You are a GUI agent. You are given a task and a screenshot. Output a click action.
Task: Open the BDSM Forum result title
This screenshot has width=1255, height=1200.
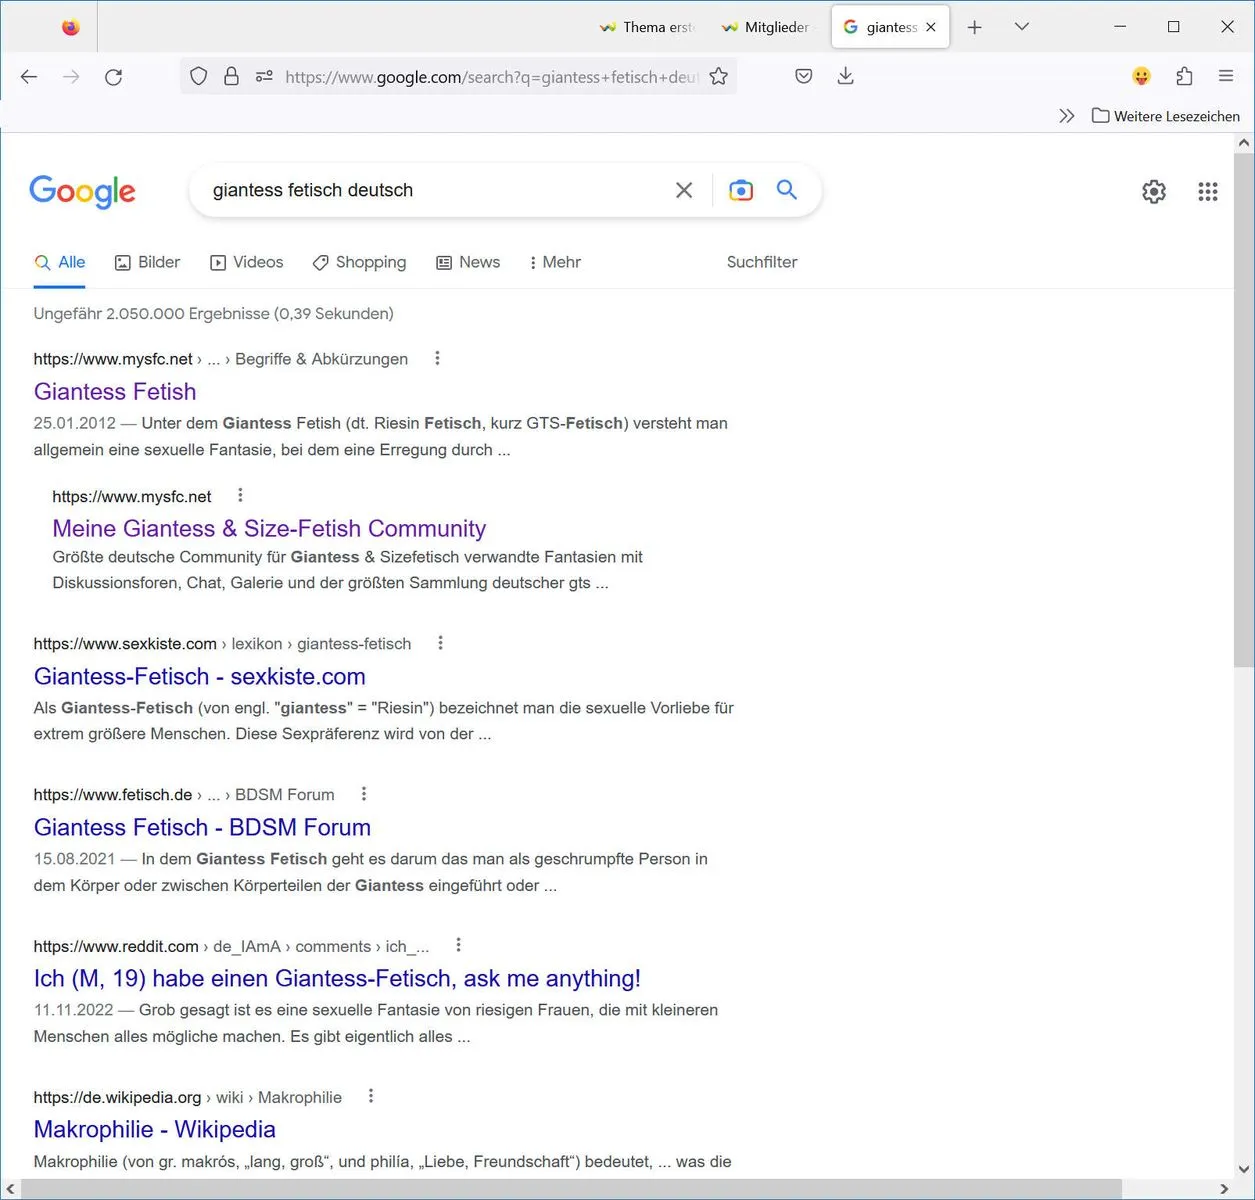click(x=202, y=828)
